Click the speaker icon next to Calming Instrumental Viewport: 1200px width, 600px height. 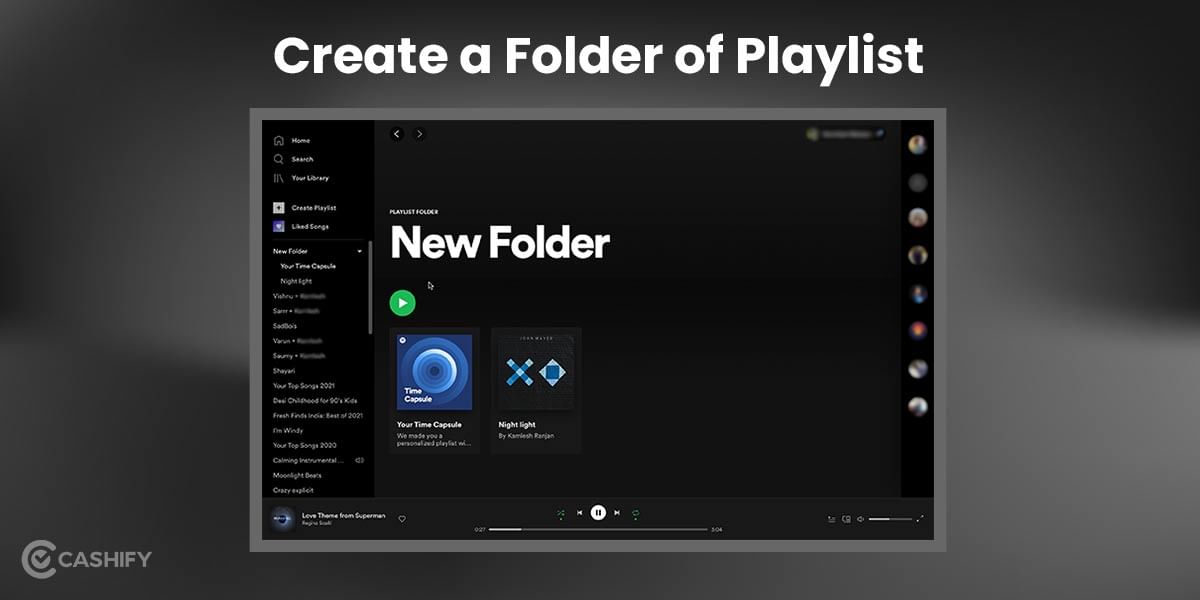click(359, 460)
